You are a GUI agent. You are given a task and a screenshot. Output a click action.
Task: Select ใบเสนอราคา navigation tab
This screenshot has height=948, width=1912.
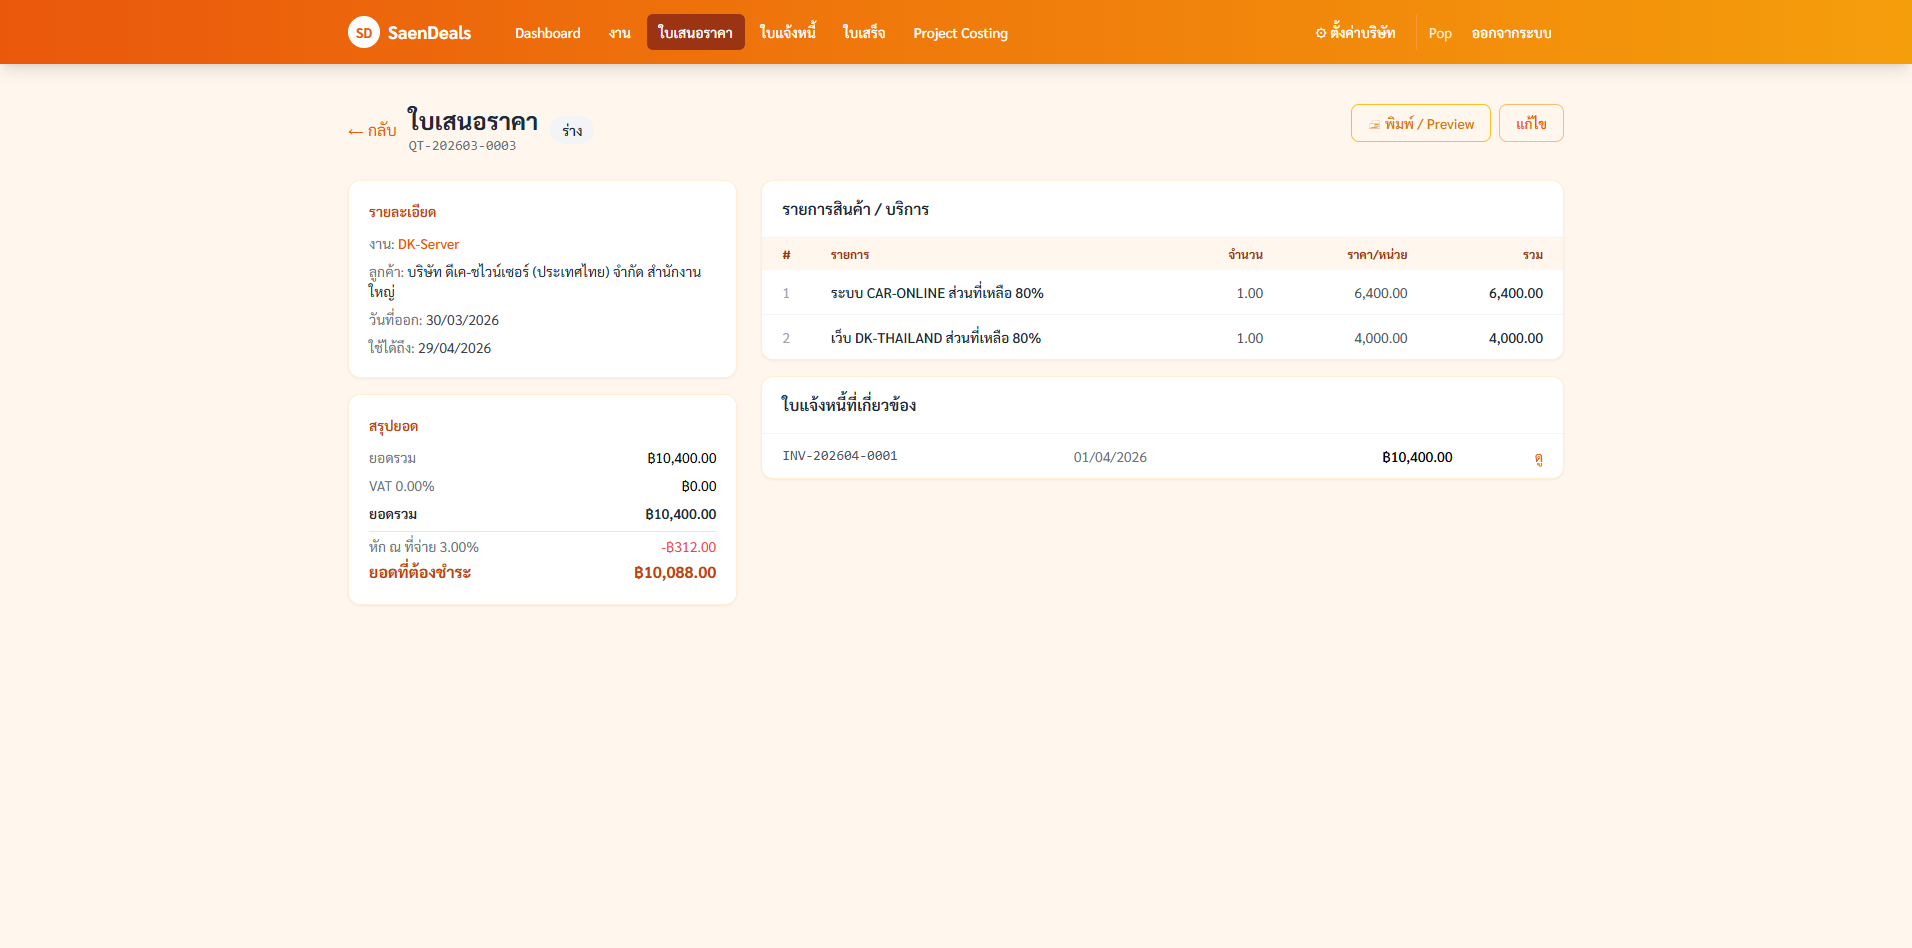coord(695,33)
